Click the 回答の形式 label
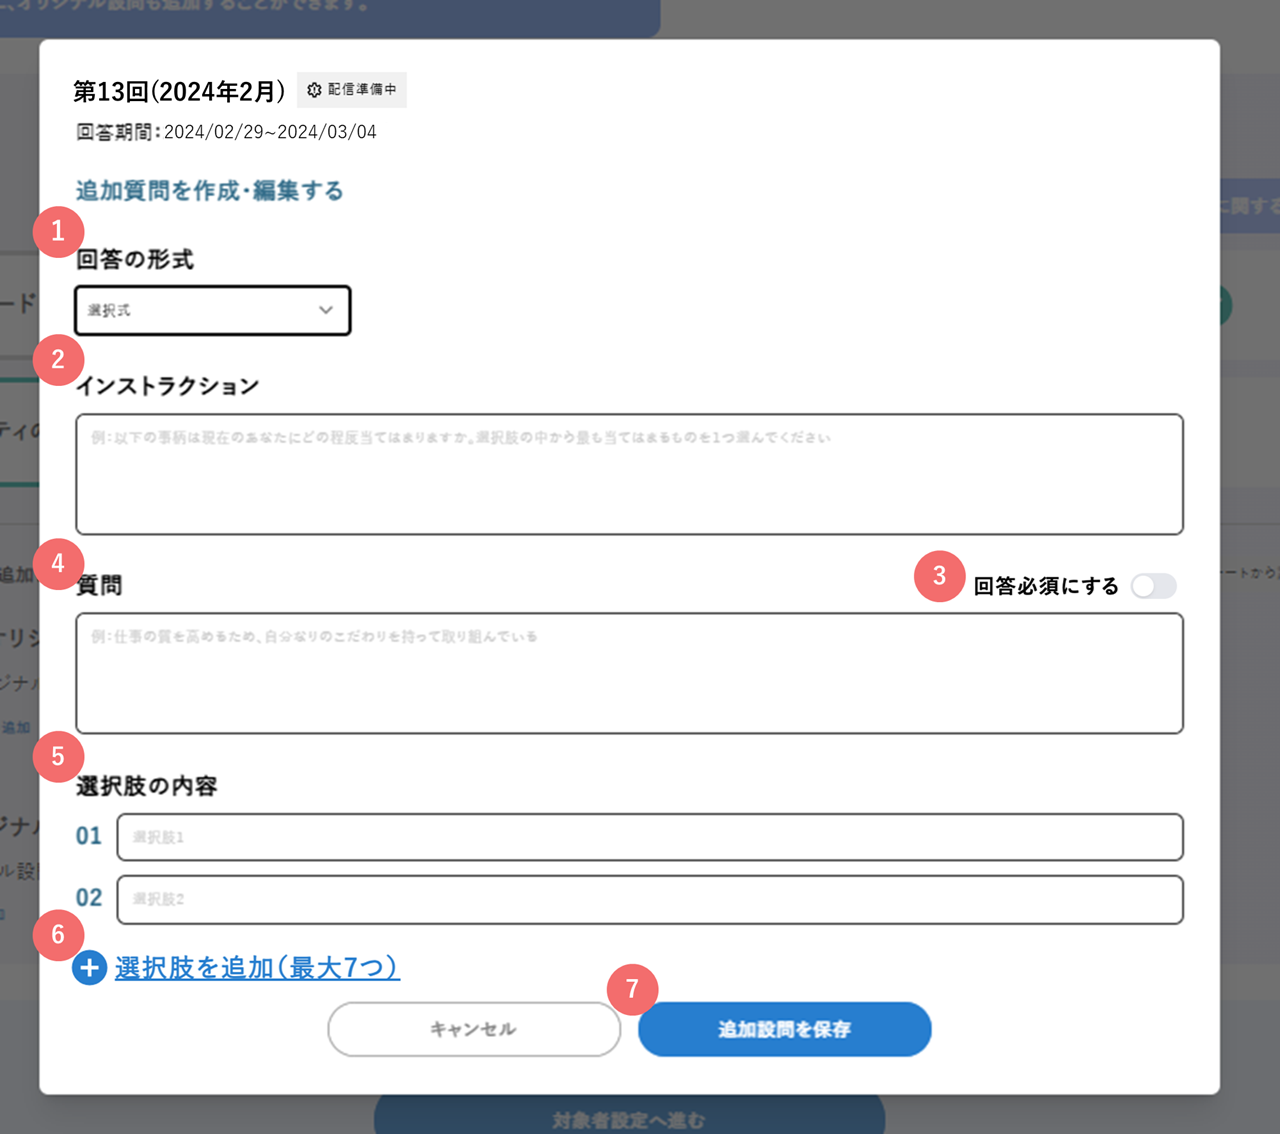Viewport: 1280px width, 1134px height. click(x=135, y=260)
